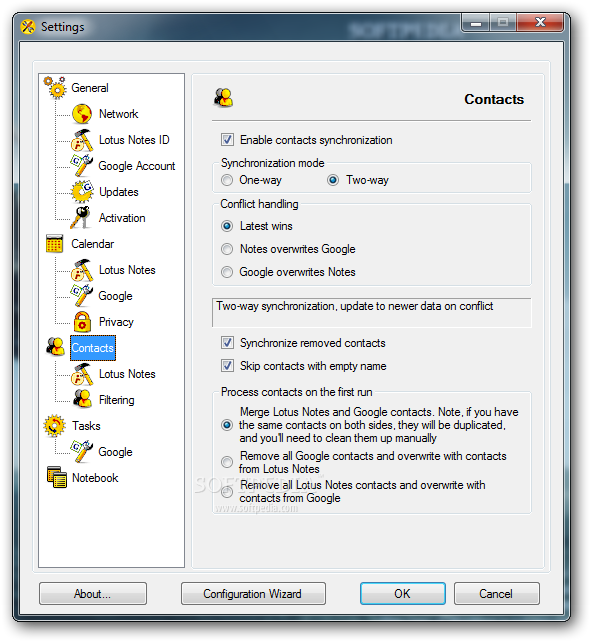This screenshot has width=591, height=642.
Task: Select Remove all Google contacts option
Action: pos(227,462)
